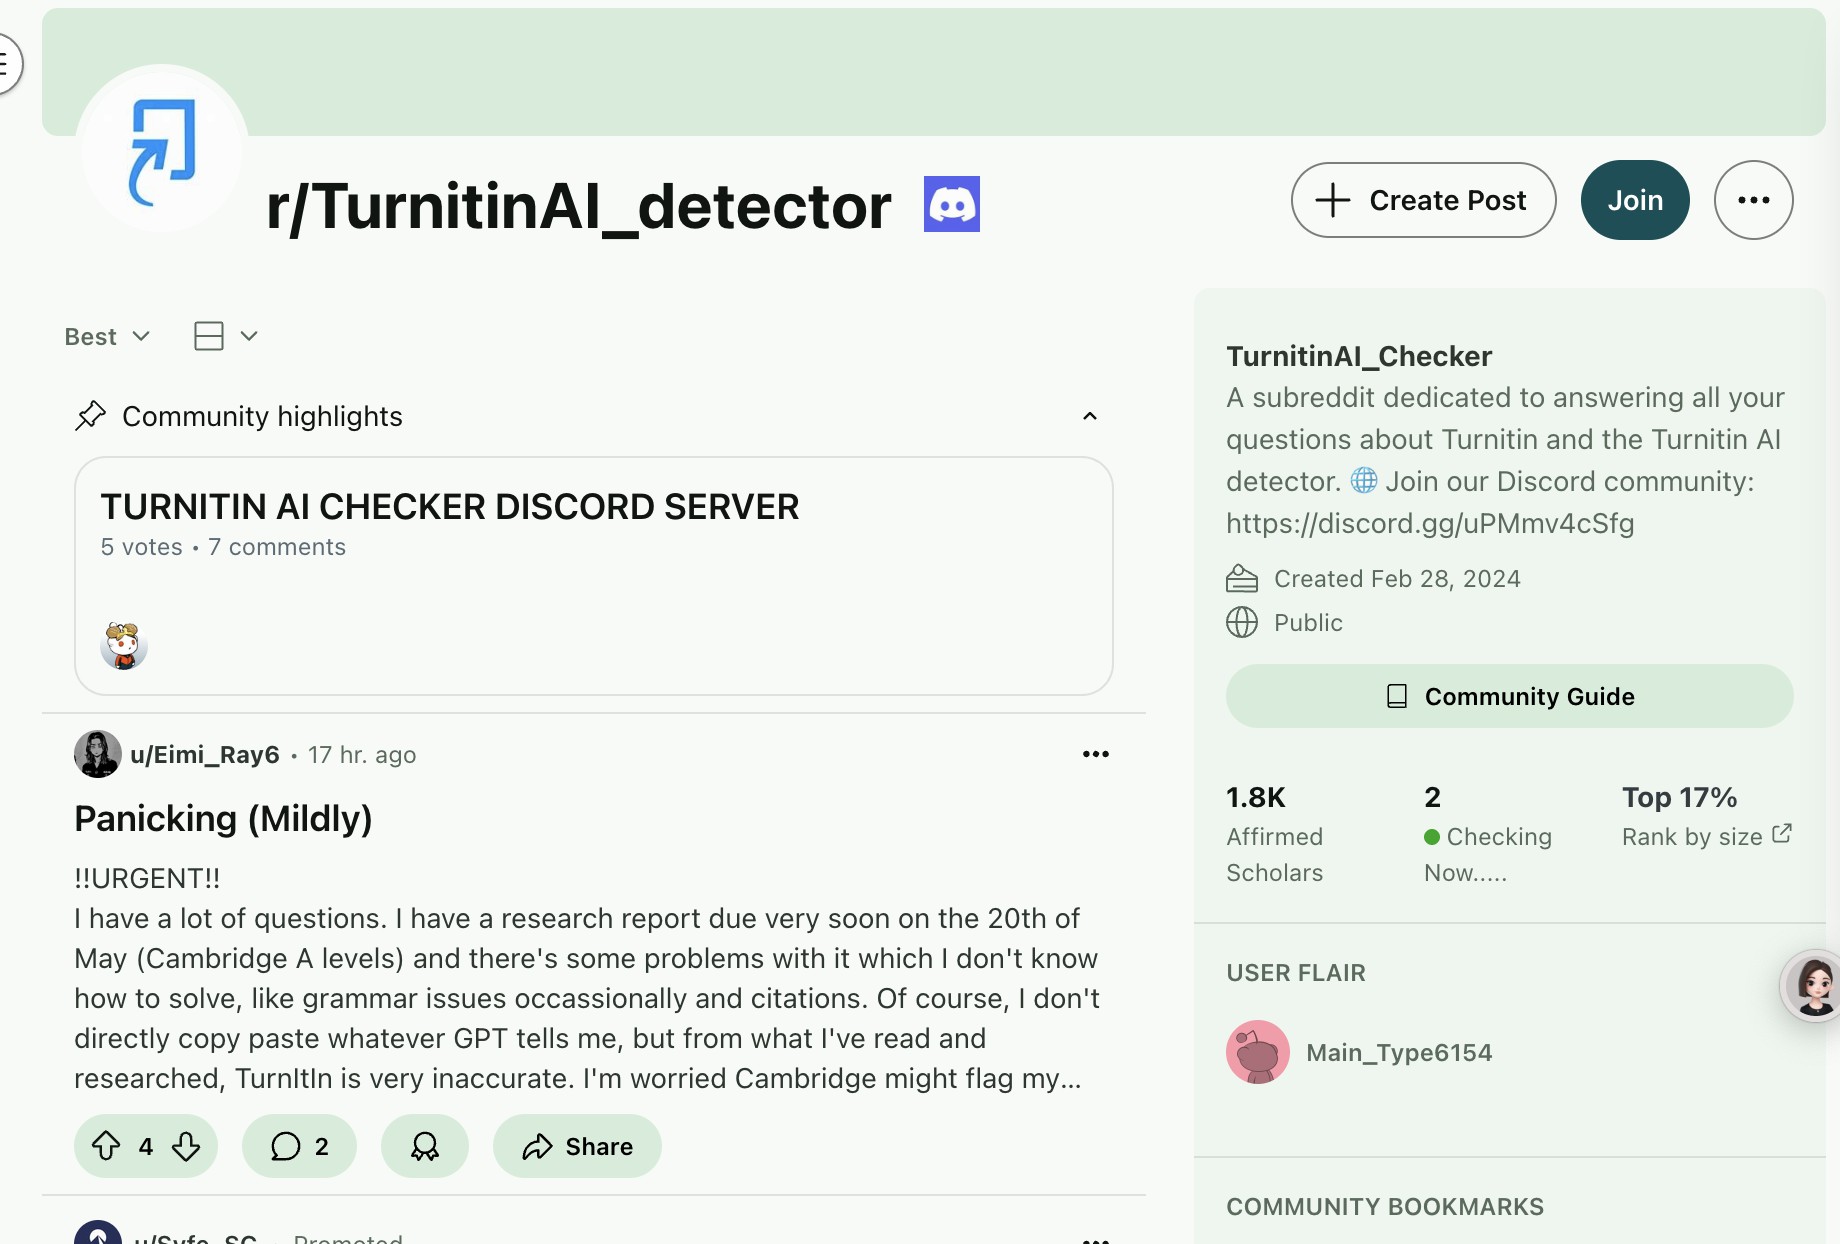Click the Join community button
Image resolution: width=1840 pixels, height=1244 pixels.
1635,200
